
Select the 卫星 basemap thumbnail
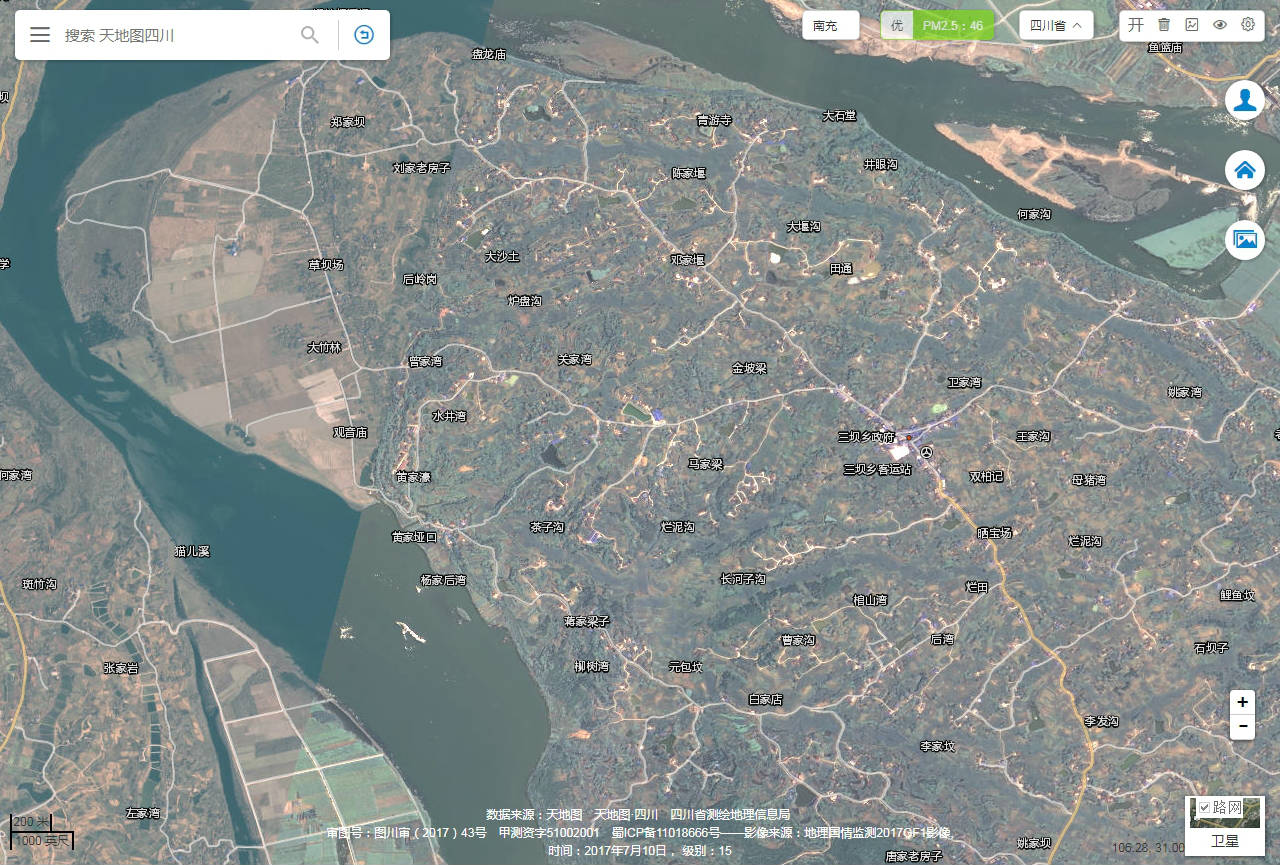(1225, 826)
